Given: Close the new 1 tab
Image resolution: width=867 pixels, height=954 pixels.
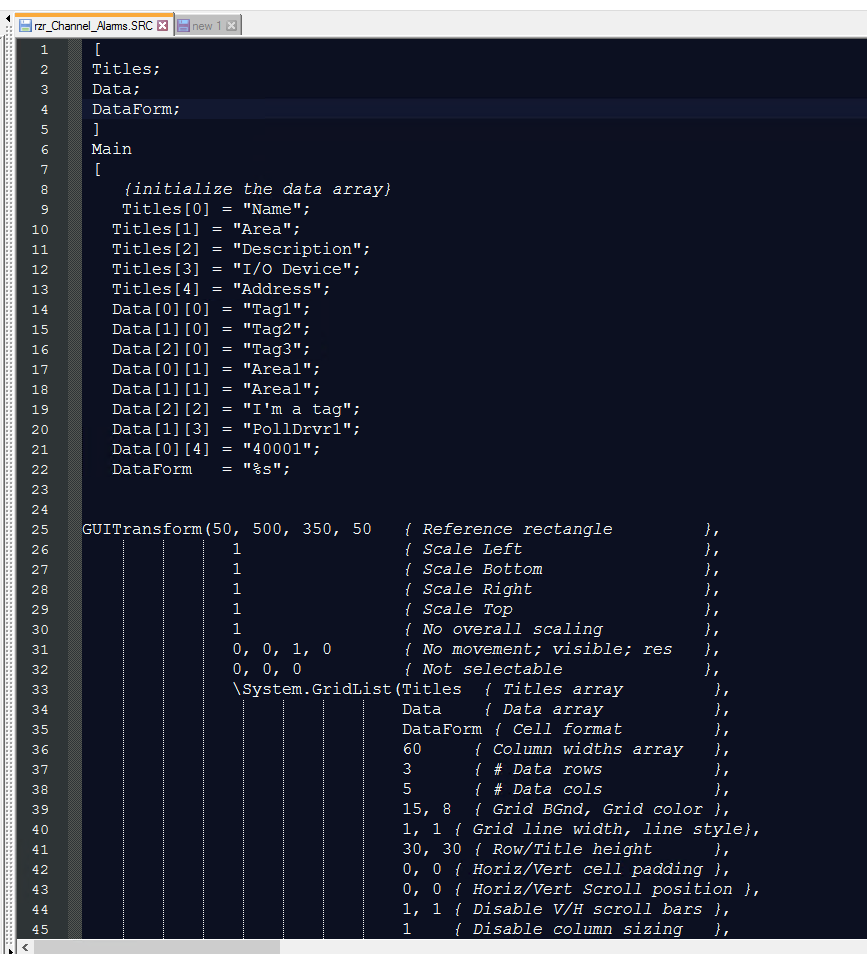Looking at the screenshot, I should pos(232,26).
